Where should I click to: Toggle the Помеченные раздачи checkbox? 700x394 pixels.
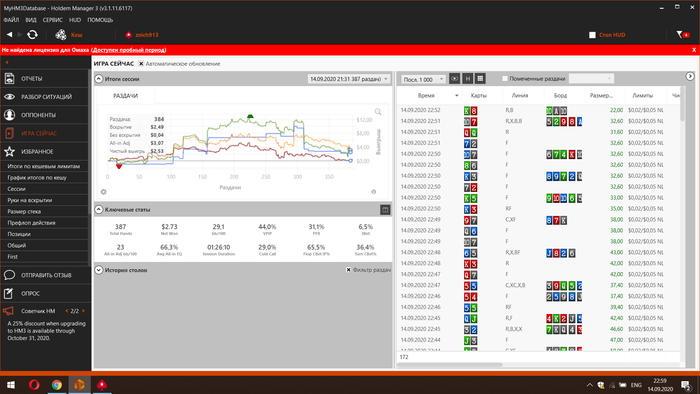click(505, 79)
